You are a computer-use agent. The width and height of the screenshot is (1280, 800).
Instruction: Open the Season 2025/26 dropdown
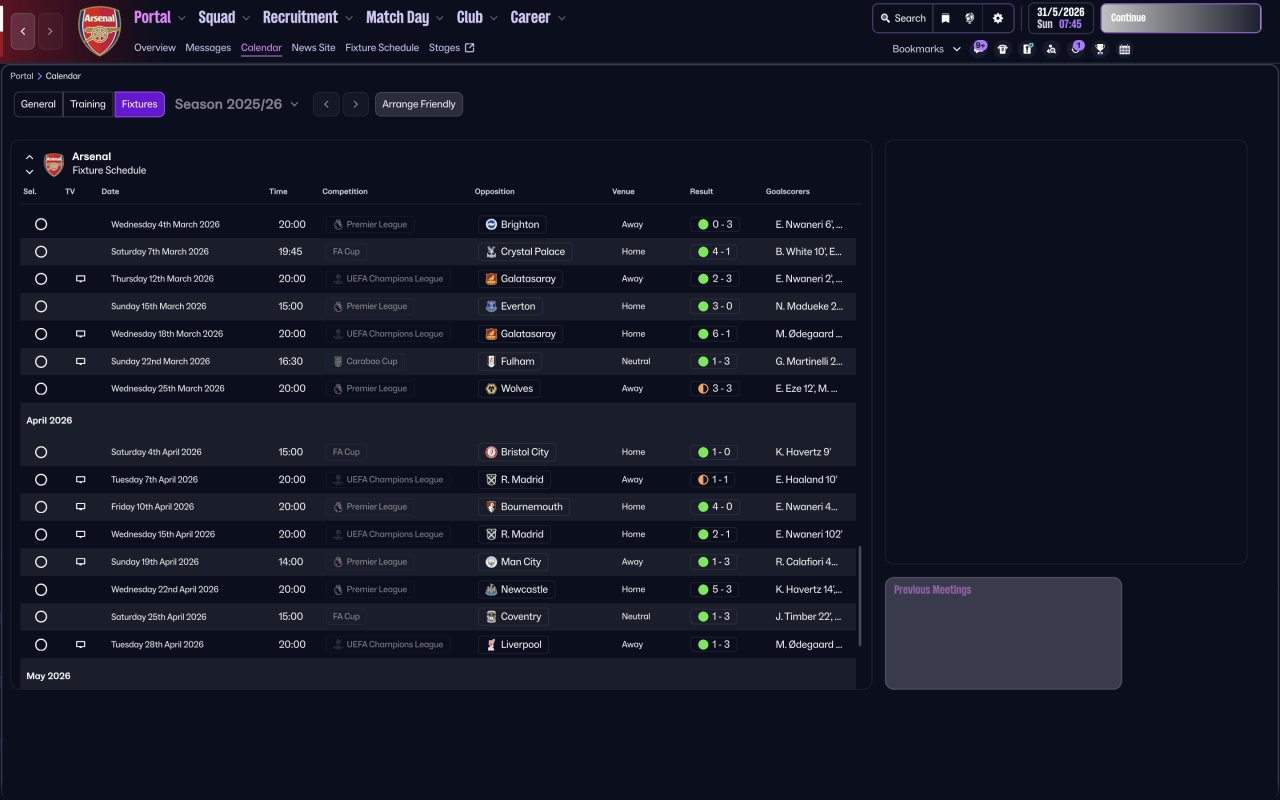click(237, 104)
